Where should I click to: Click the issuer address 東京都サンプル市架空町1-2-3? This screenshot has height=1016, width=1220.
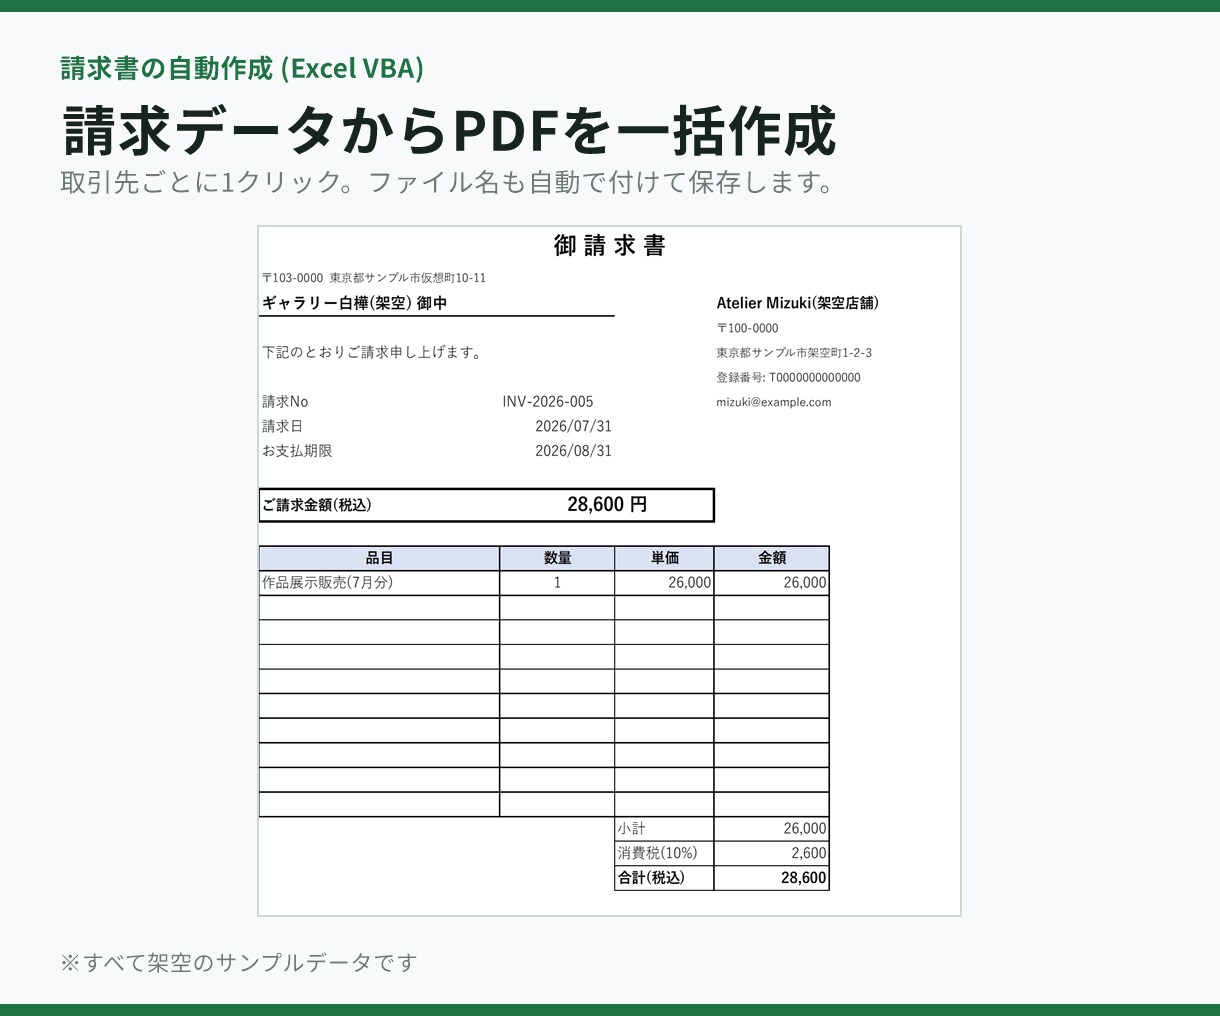tap(794, 353)
